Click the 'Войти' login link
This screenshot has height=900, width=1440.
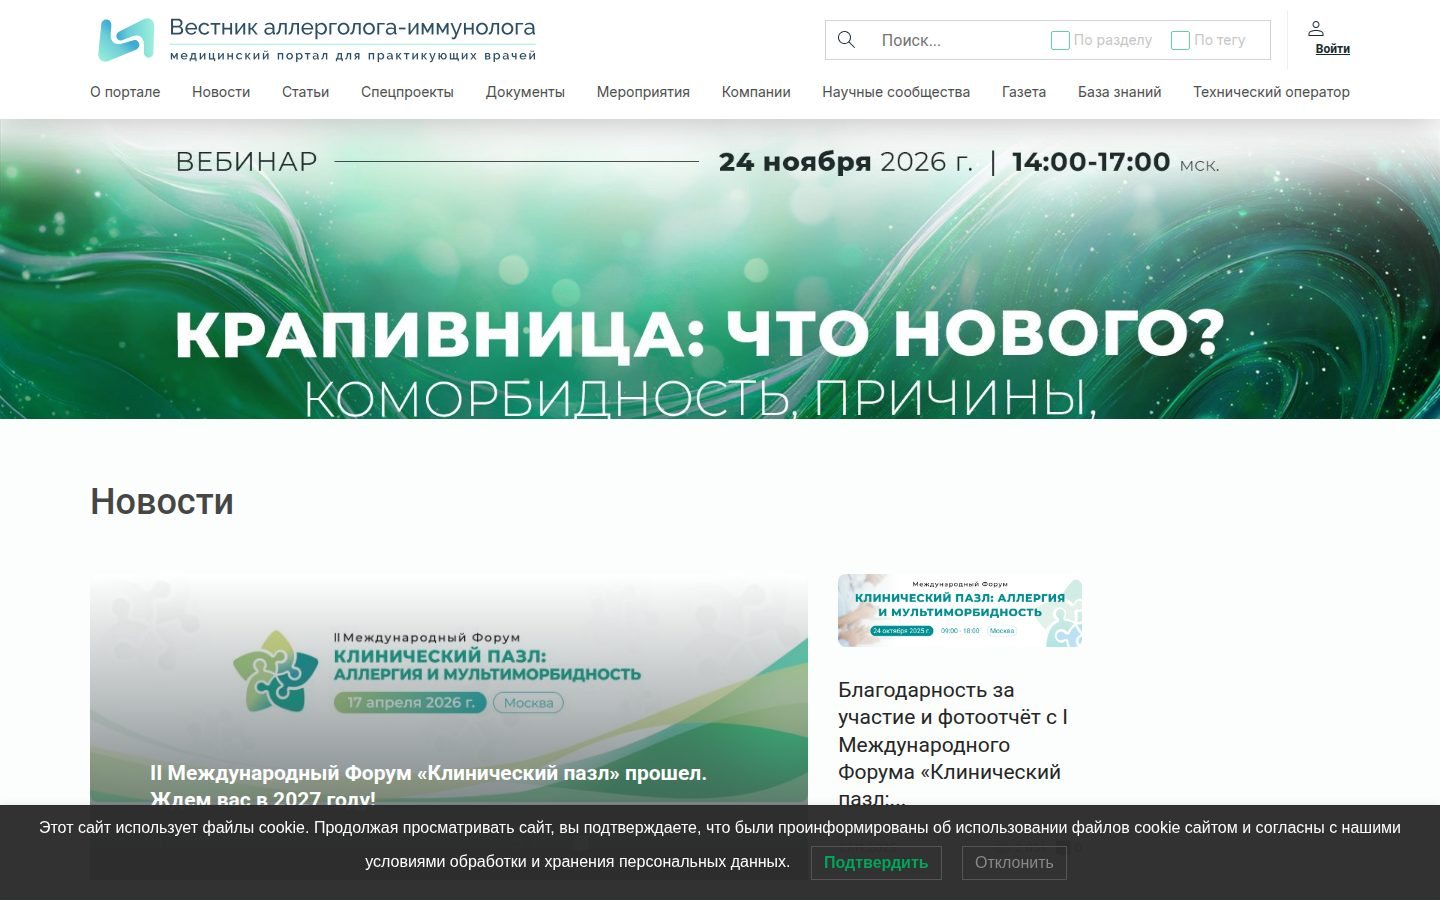click(1332, 49)
